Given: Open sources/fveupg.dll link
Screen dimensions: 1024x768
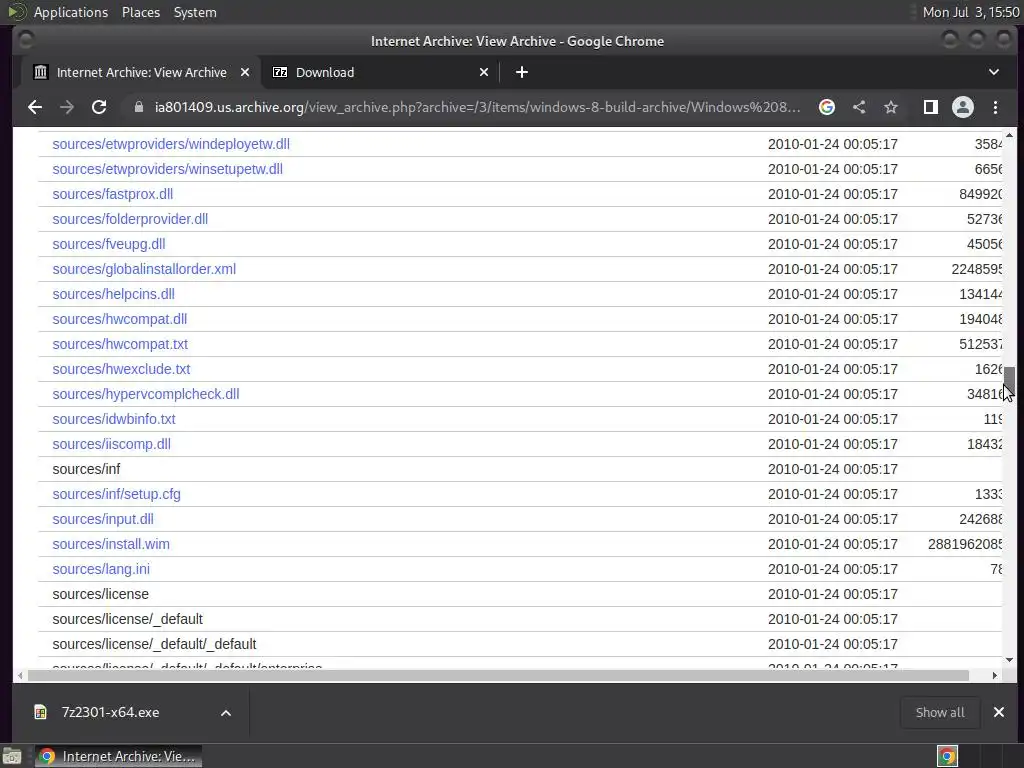Looking at the screenshot, I should [x=108, y=244].
